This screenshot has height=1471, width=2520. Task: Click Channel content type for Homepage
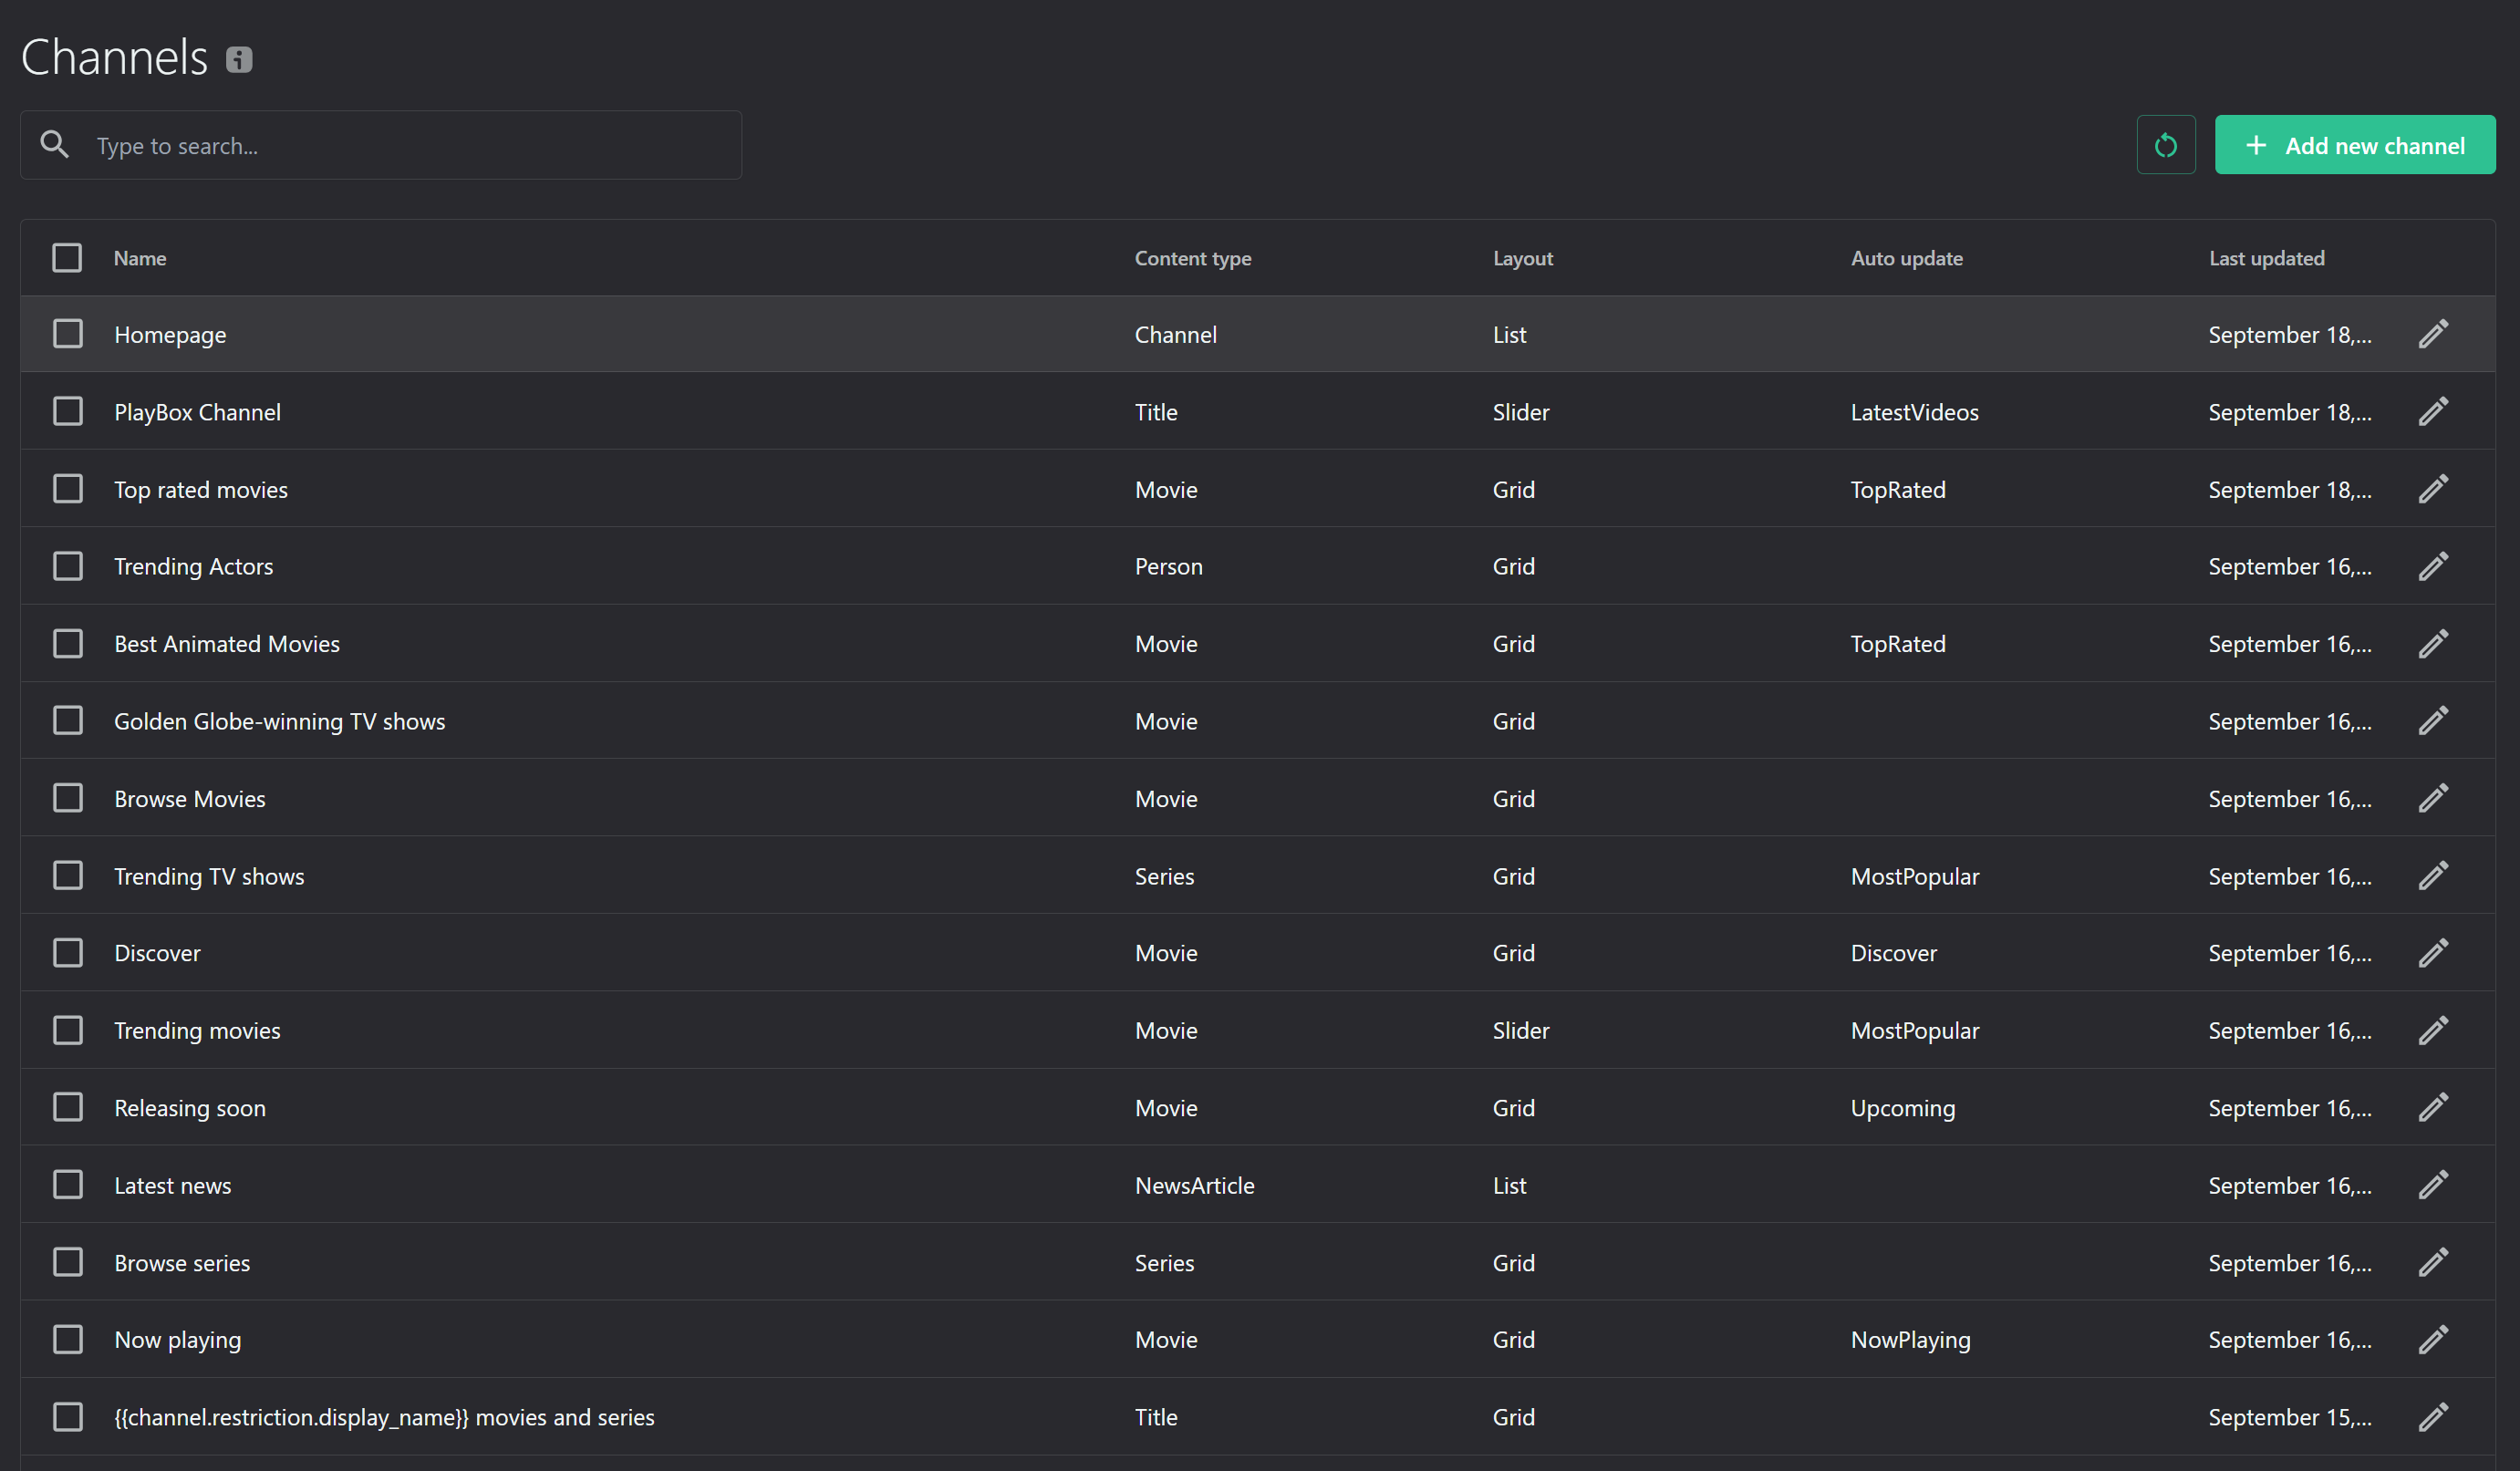[1175, 335]
